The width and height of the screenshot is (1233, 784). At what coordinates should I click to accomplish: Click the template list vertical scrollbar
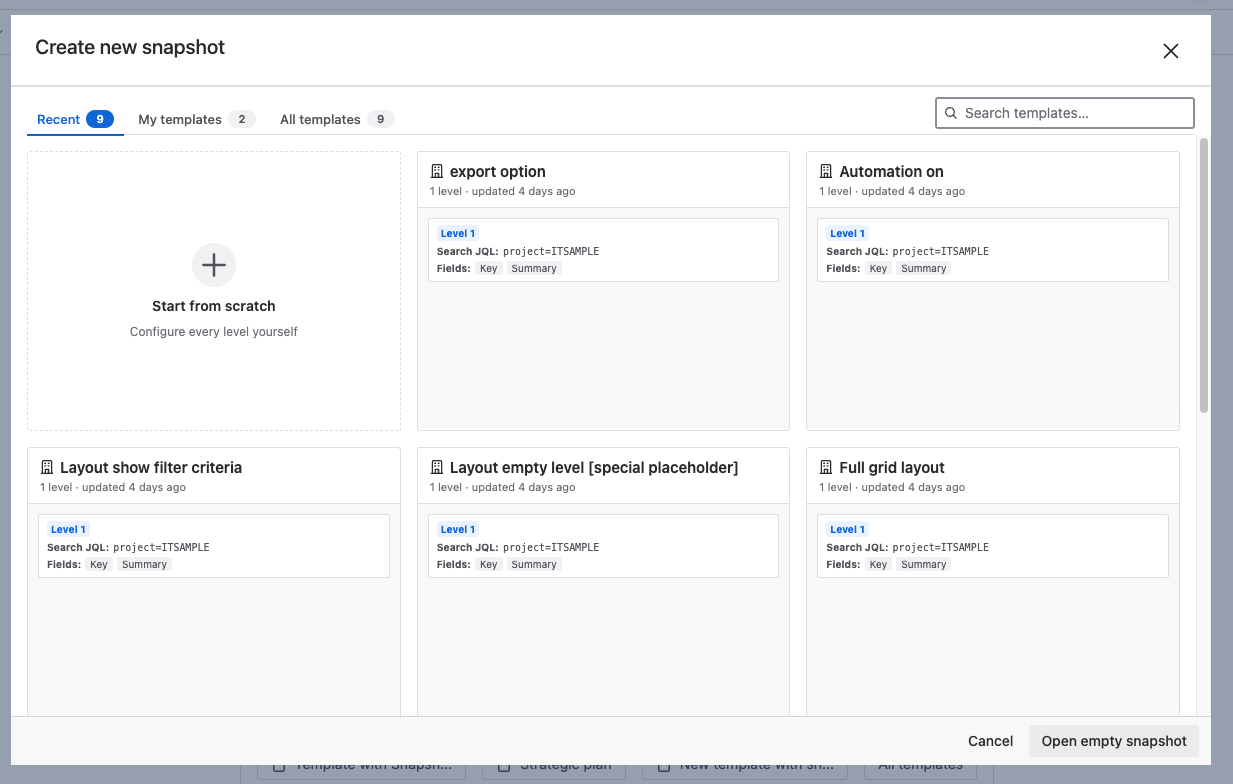[x=1204, y=275]
